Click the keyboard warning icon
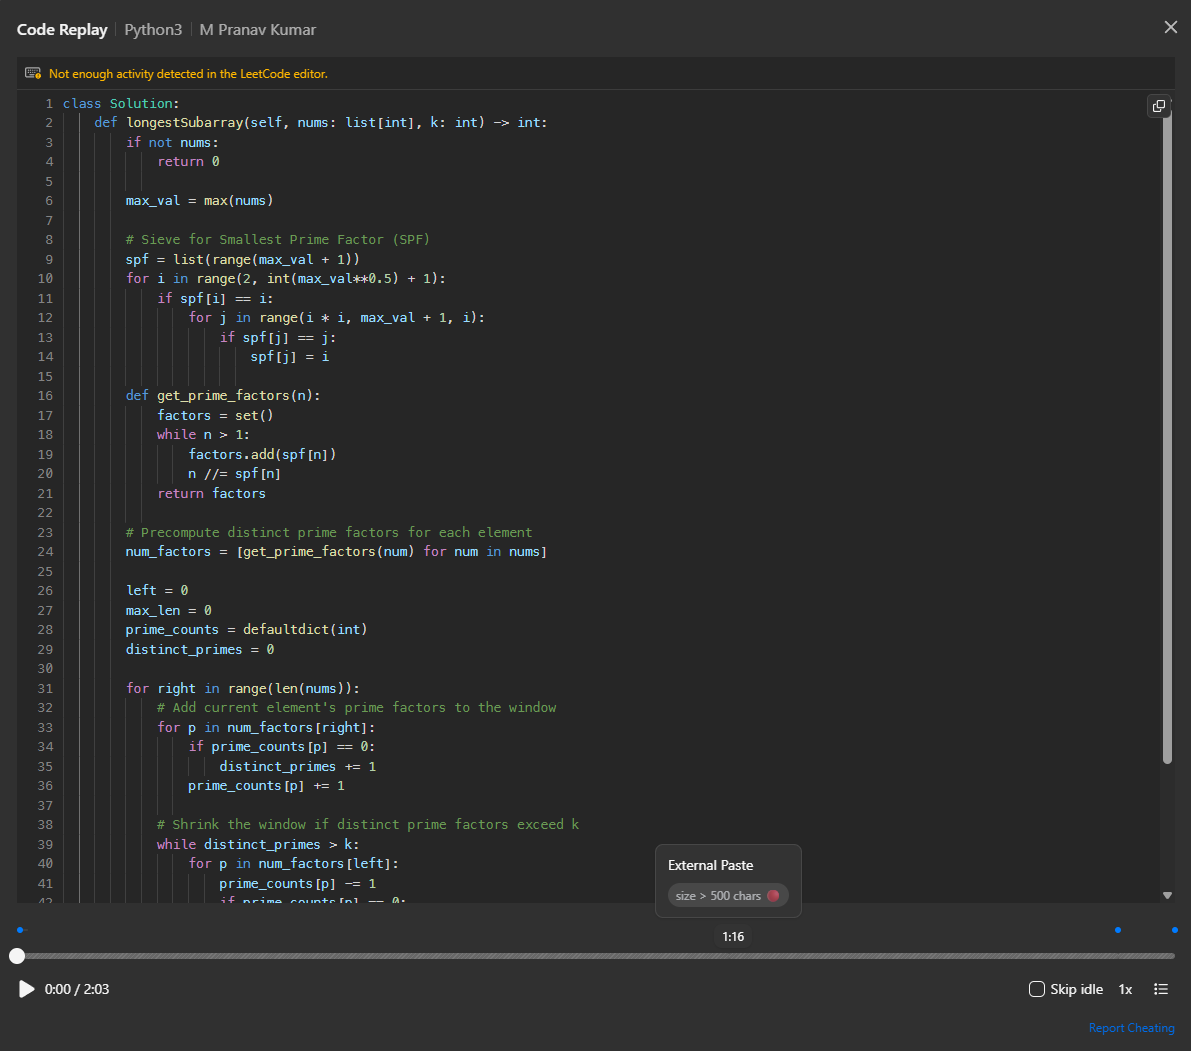The height and width of the screenshot is (1051, 1191). (33, 73)
